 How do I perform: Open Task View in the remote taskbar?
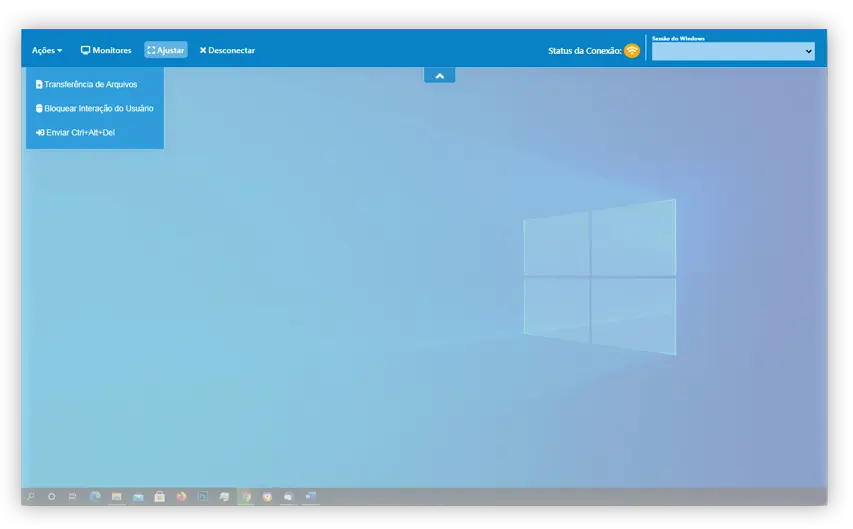pyautogui.click(x=72, y=496)
